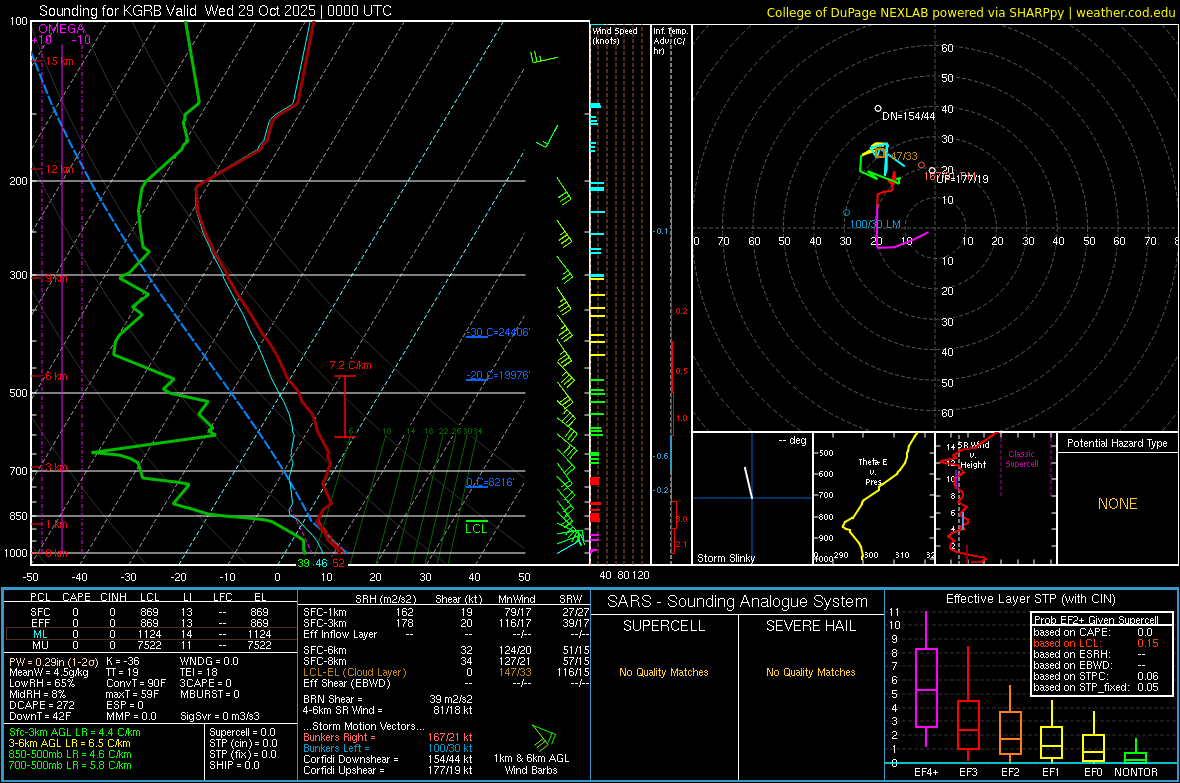Click the green LCL marker label
Viewport: 1180px width, 783px height.
click(x=476, y=529)
